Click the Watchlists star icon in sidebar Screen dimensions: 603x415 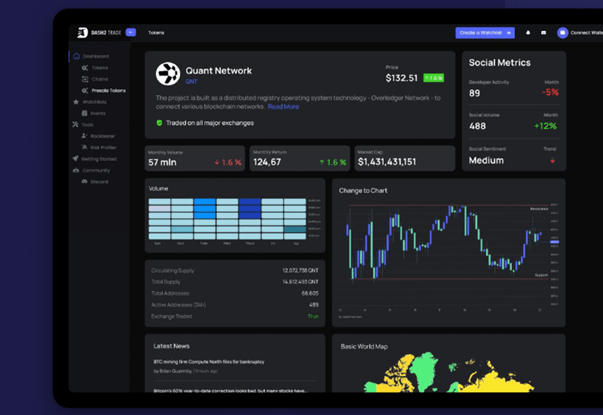point(76,102)
